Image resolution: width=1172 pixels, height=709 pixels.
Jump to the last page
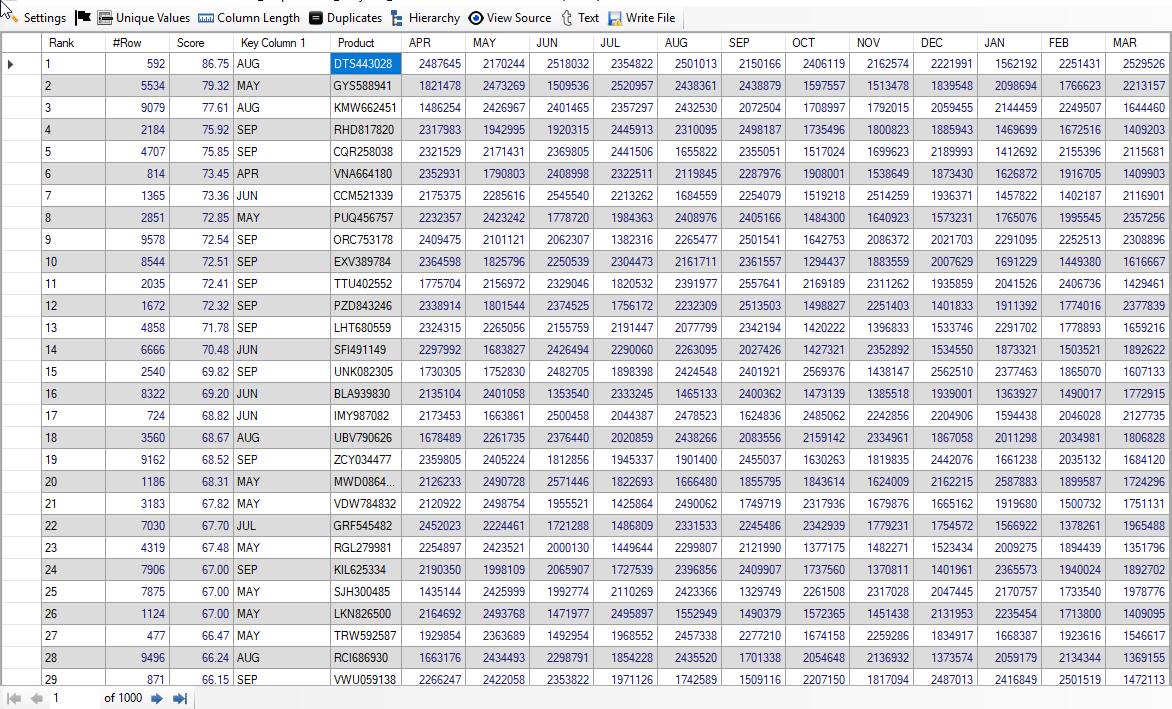coord(180,698)
